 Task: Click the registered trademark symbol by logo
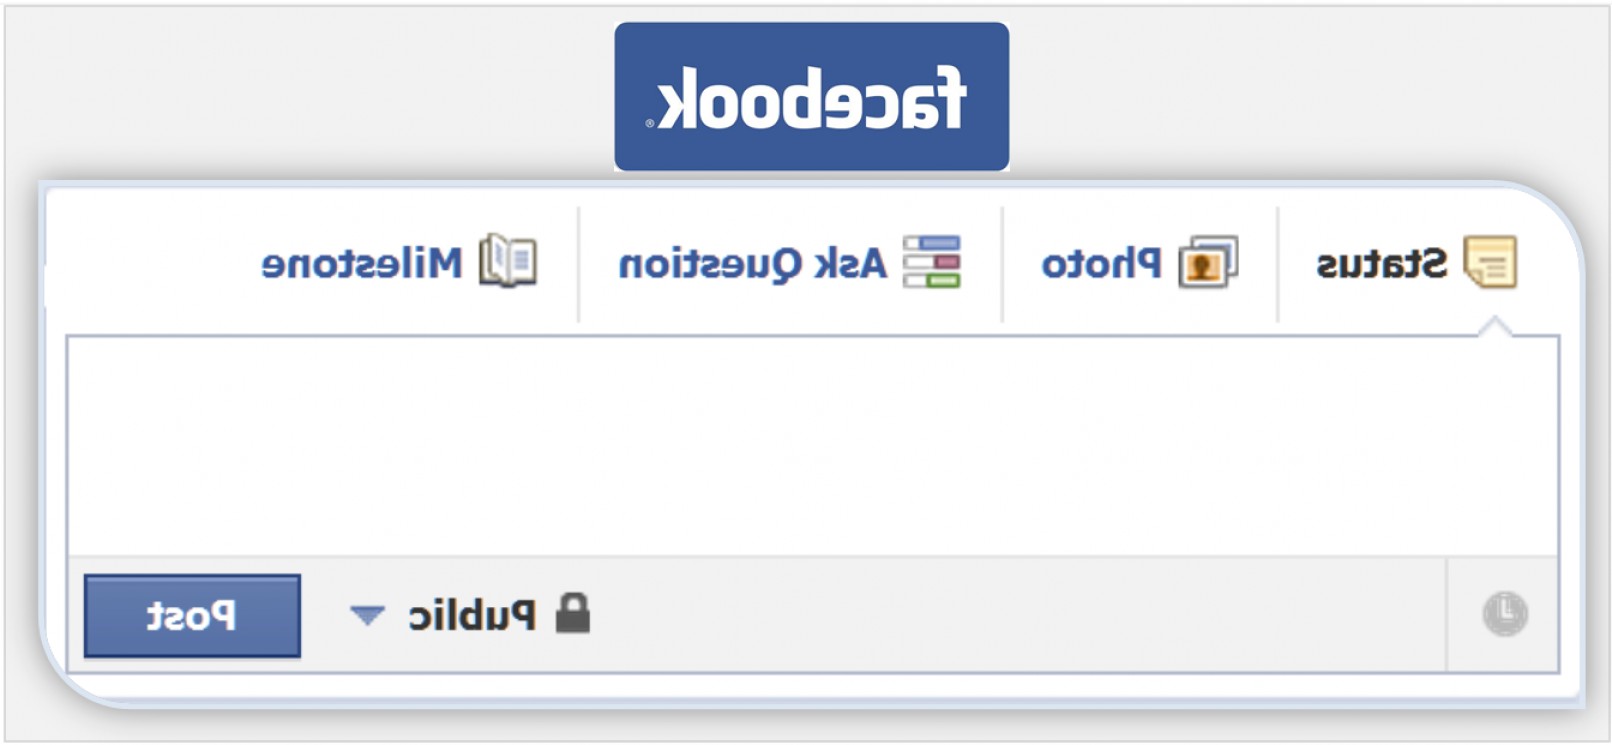[x=650, y=123]
